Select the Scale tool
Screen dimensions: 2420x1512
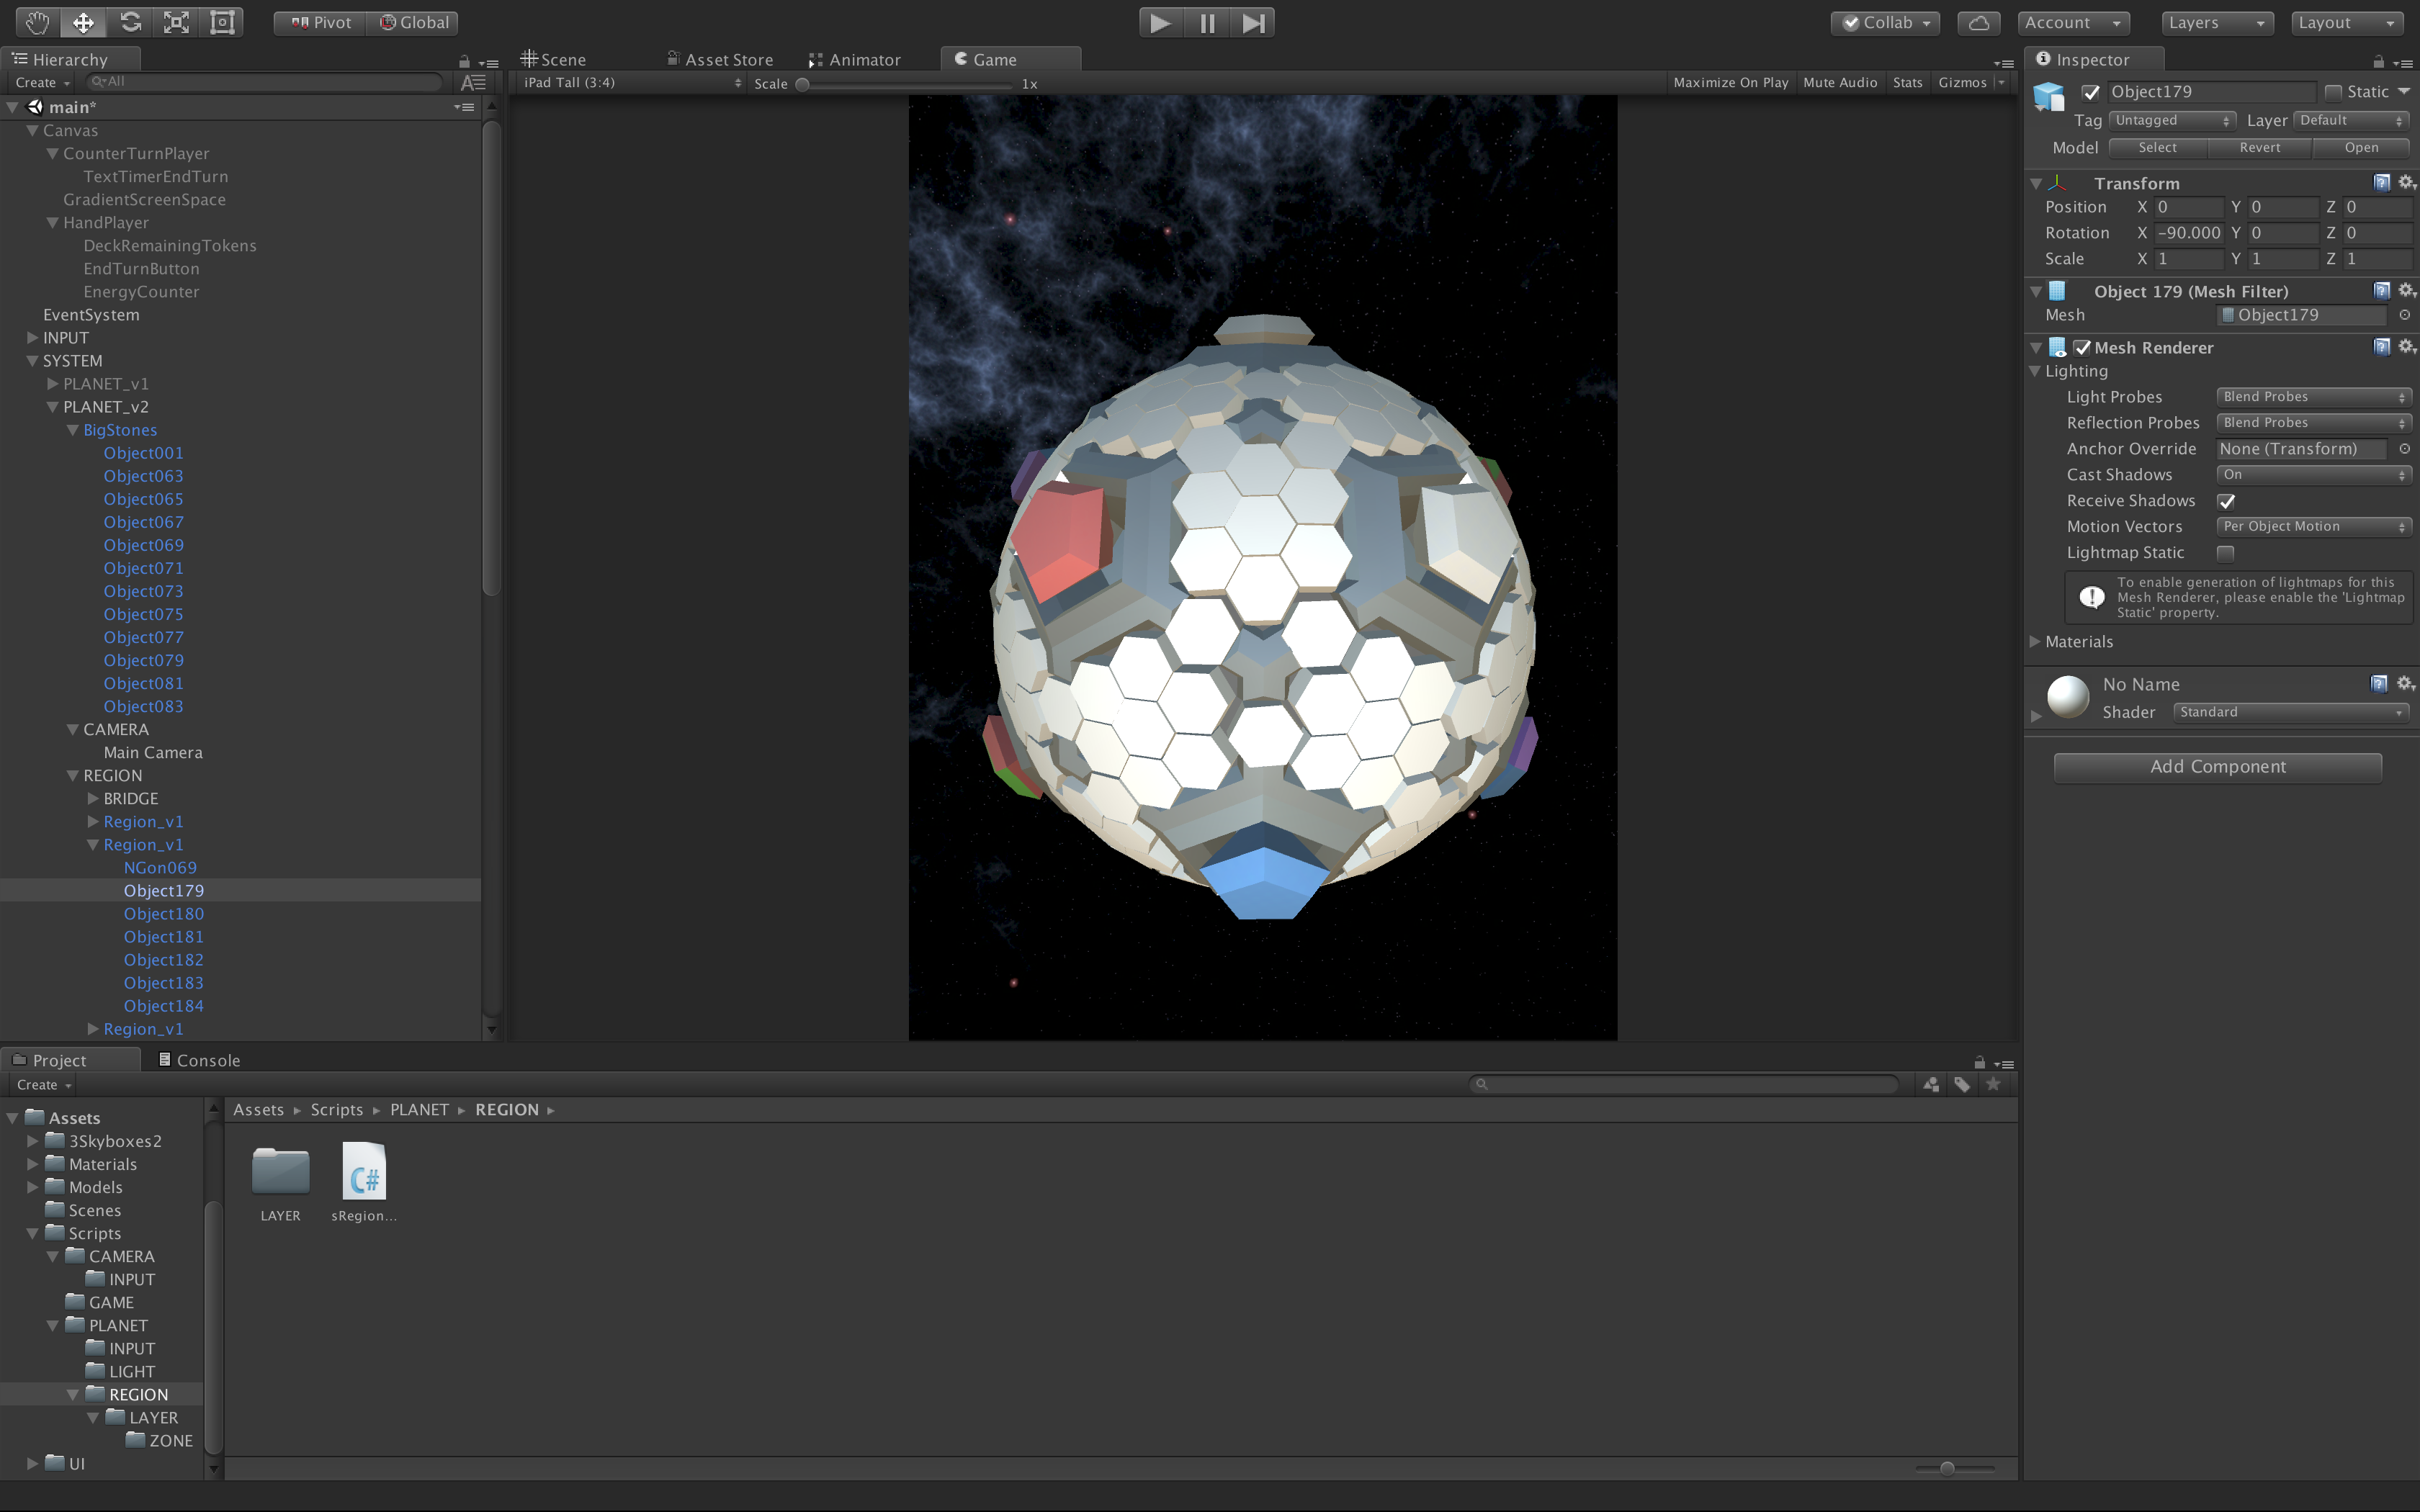point(176,22)
